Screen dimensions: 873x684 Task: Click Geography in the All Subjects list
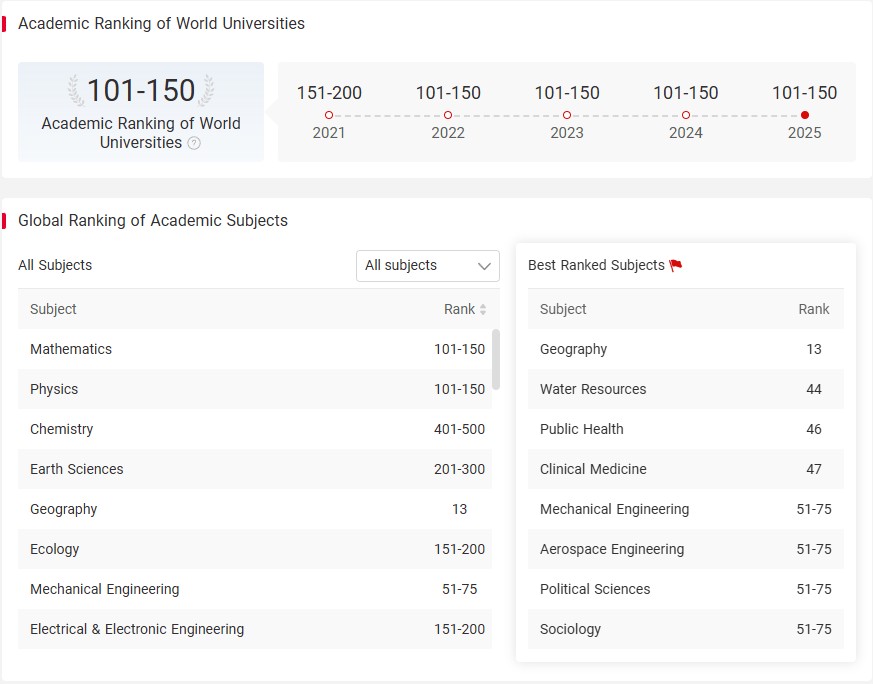tap(255, 509)
